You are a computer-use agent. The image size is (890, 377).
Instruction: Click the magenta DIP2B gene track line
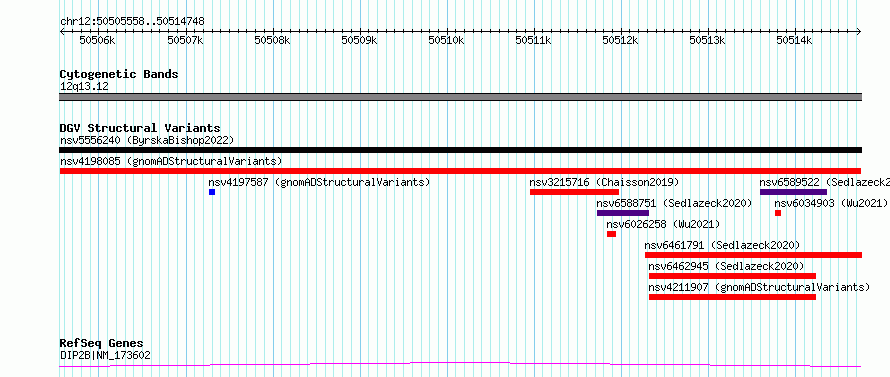coord(460,365)
